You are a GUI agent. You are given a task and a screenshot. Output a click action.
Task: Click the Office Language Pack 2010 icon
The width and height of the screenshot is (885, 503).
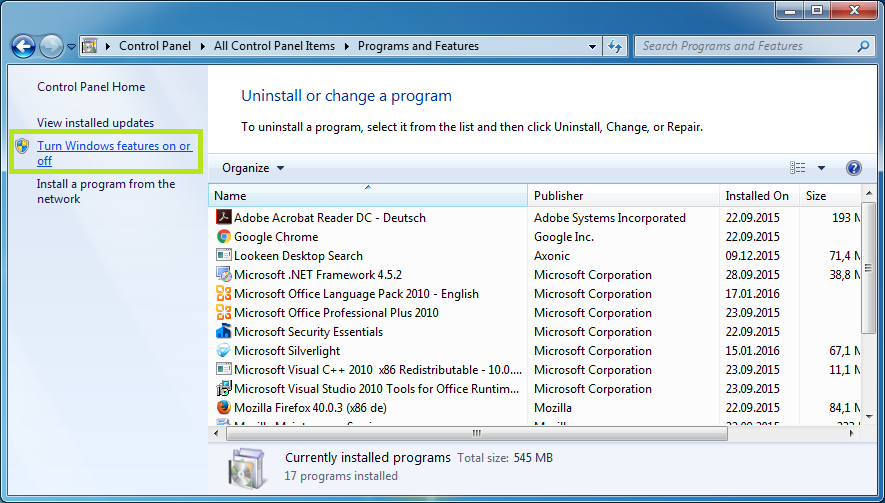(224, 294)
